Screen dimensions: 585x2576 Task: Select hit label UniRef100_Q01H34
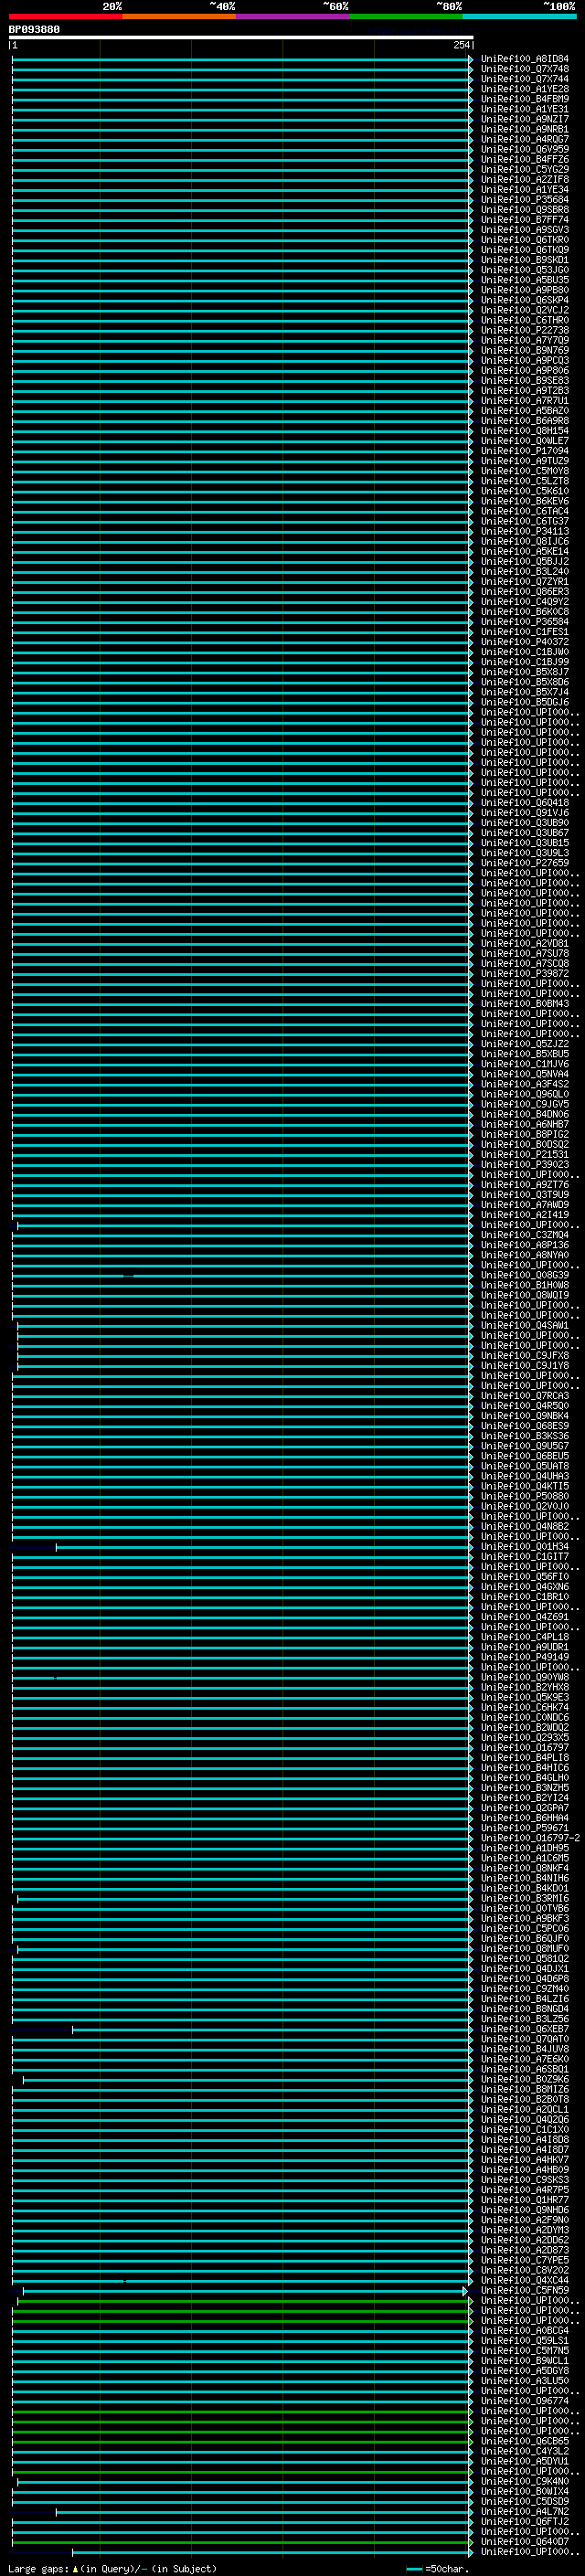(524, 1546)
